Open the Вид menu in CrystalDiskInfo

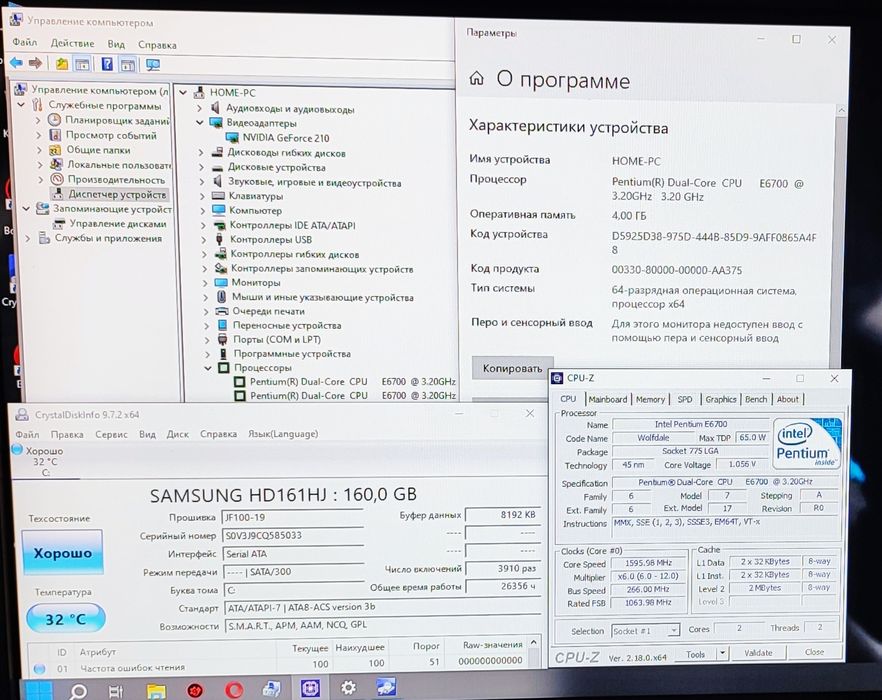147,434
